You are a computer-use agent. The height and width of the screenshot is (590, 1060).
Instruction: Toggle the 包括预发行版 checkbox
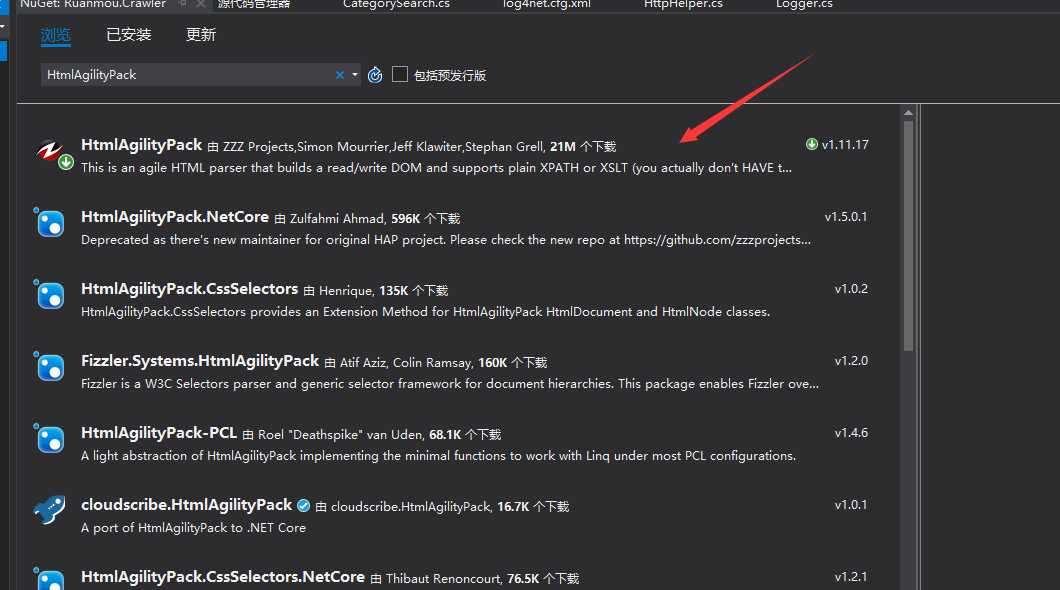[x=400, y=74]
